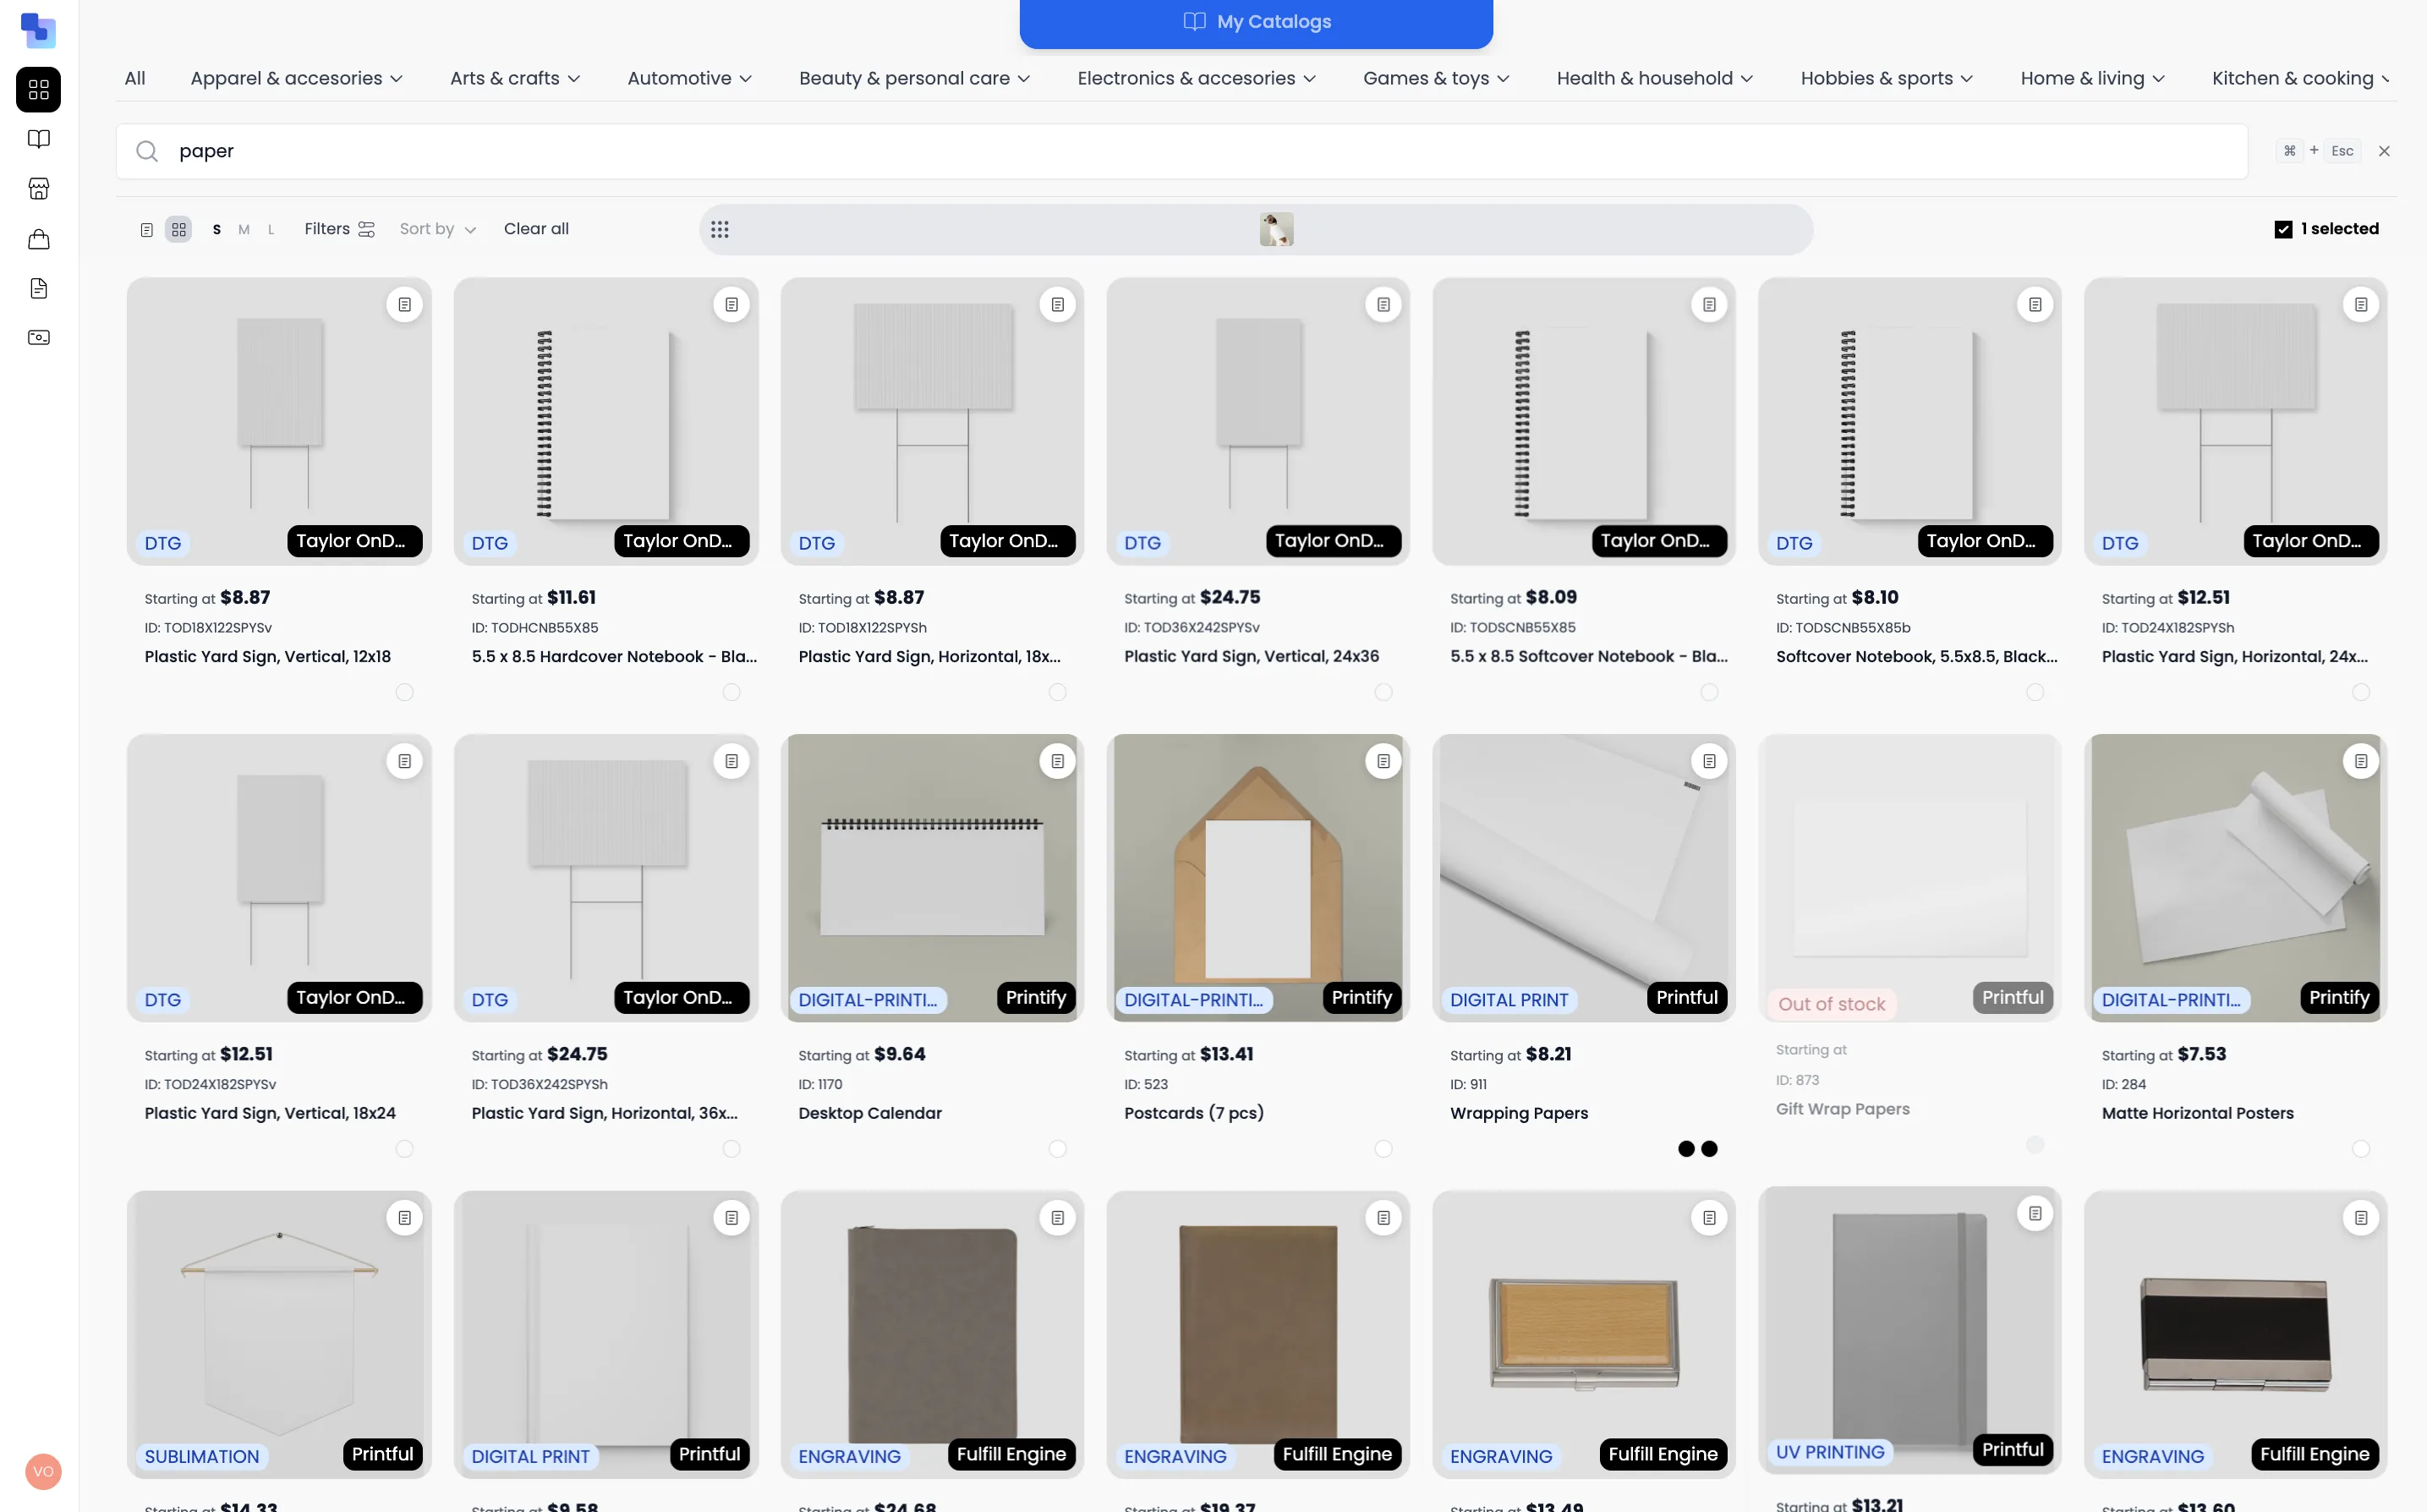Open the shopping bag icon in sidebar
The width and height of the screenshot is (2427, 1512).
[39, 238]
